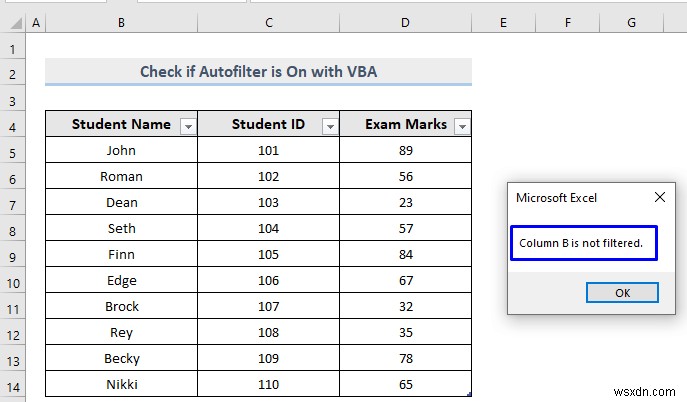Select Exam Marks cell '67'
Screen dimensions: 687x402
click(405, 280)
